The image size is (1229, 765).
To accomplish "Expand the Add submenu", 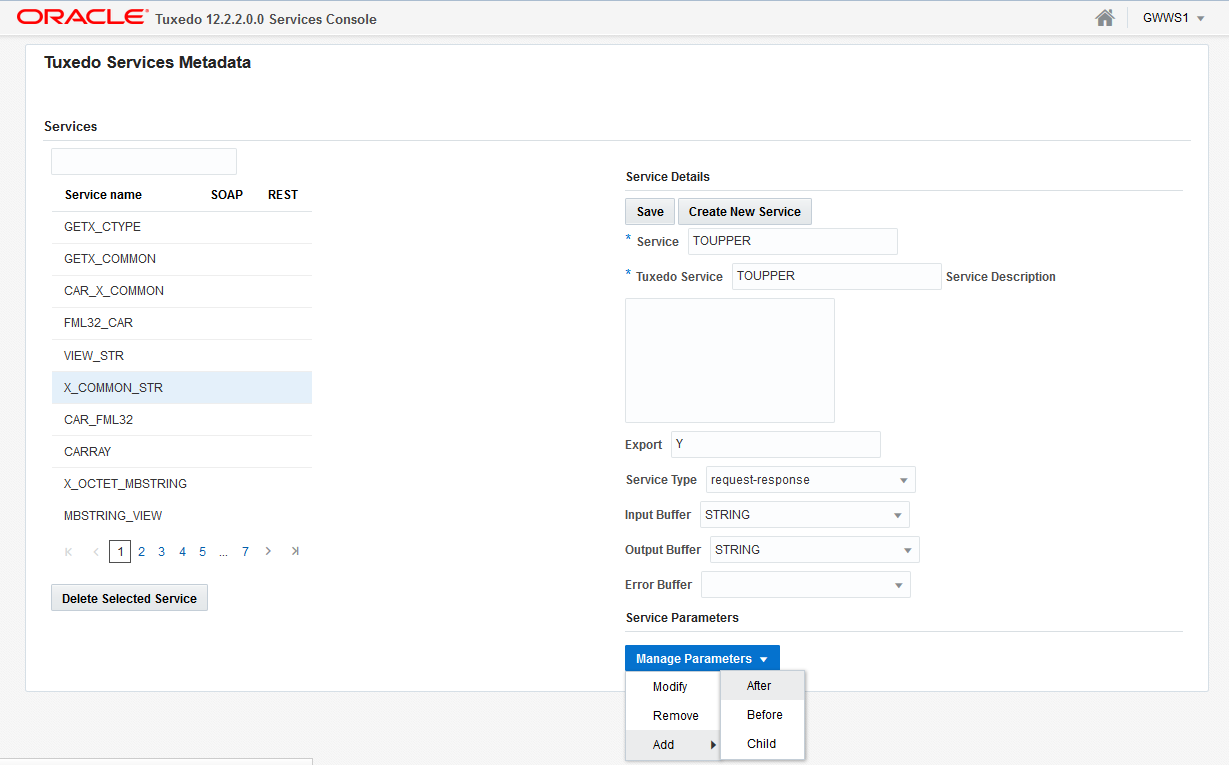I will tap(672, 745).
